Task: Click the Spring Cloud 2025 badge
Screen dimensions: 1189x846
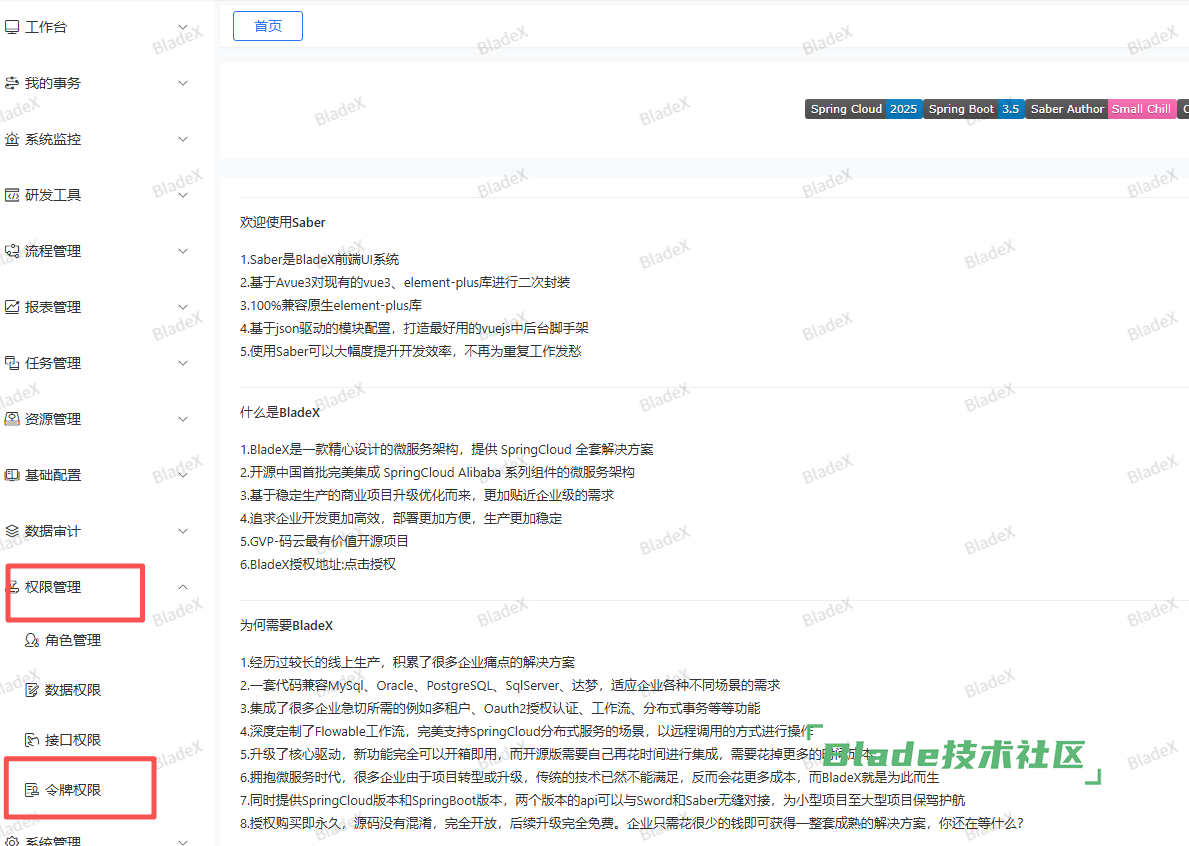Action: pos(863,109)
